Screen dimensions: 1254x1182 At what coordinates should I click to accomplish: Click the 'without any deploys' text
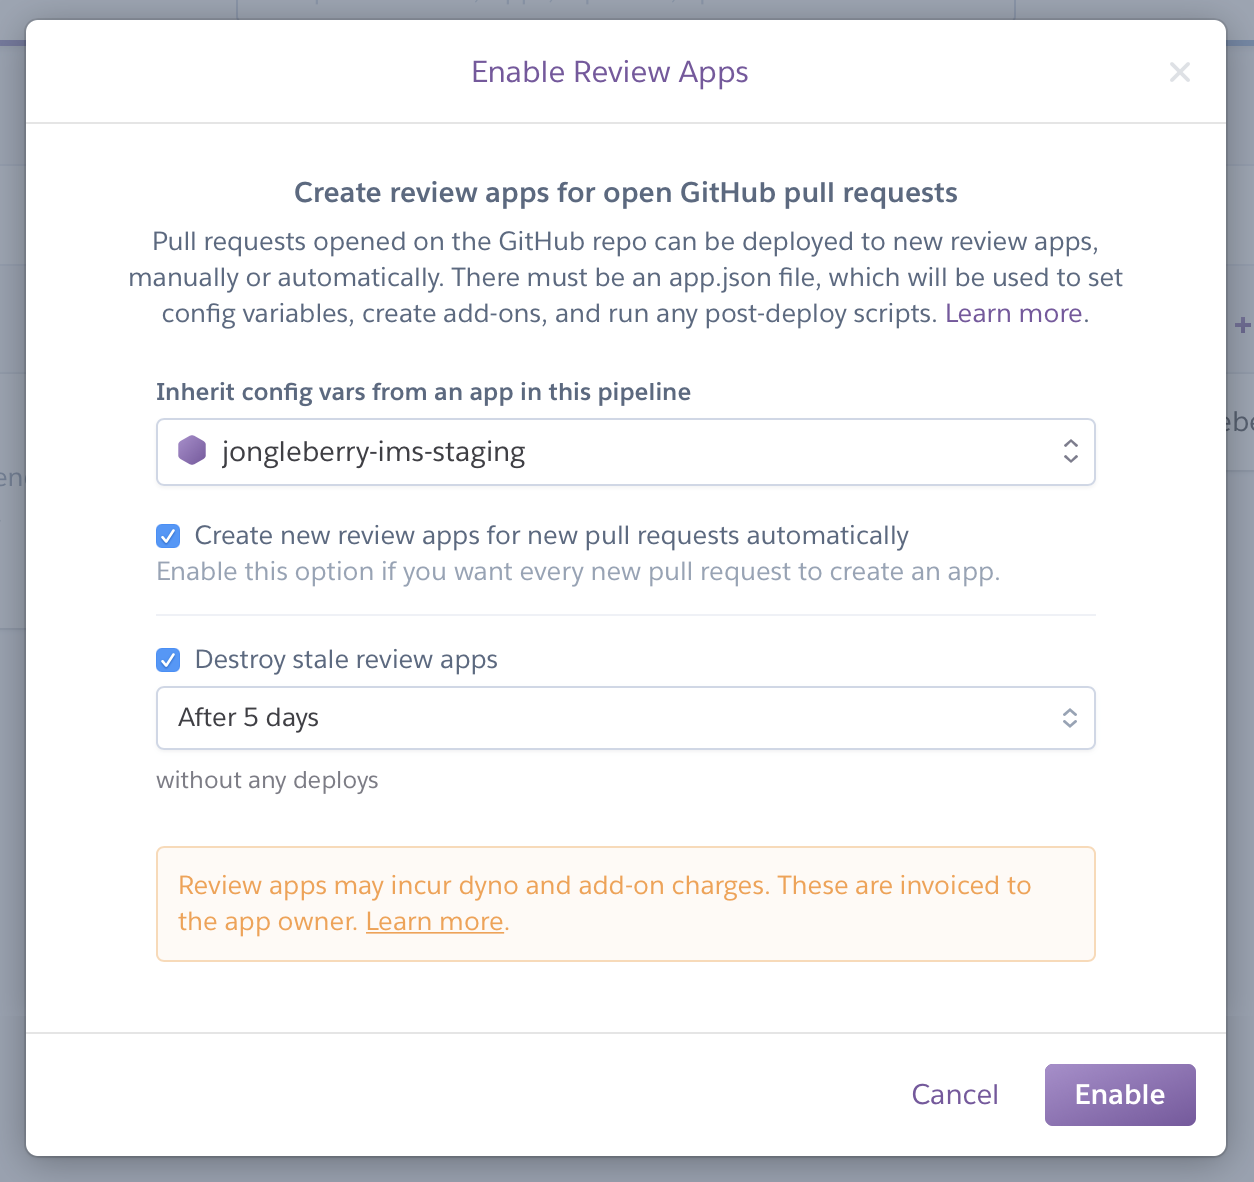pyautogui.click(x=267, y=780)
